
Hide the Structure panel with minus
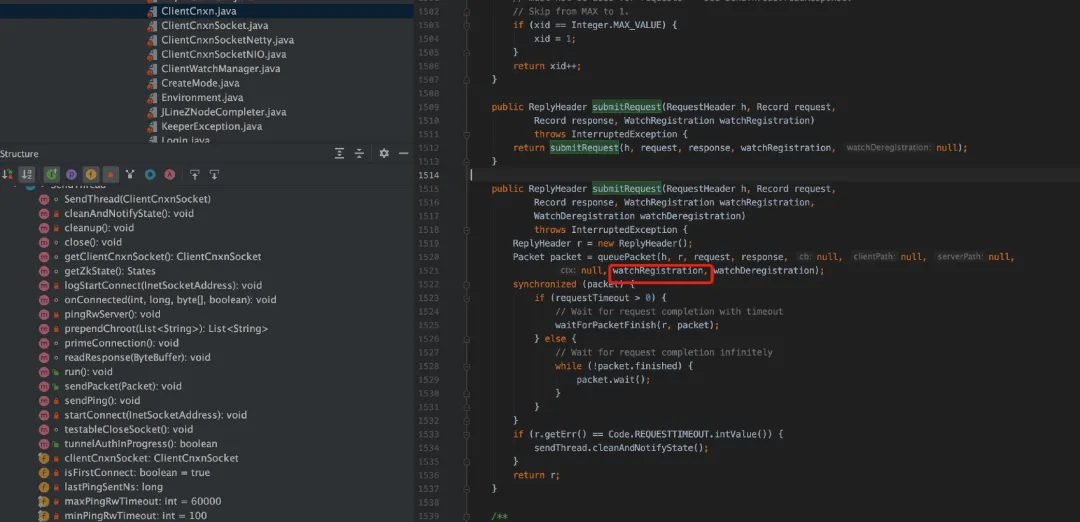click(x=404, y=154)
